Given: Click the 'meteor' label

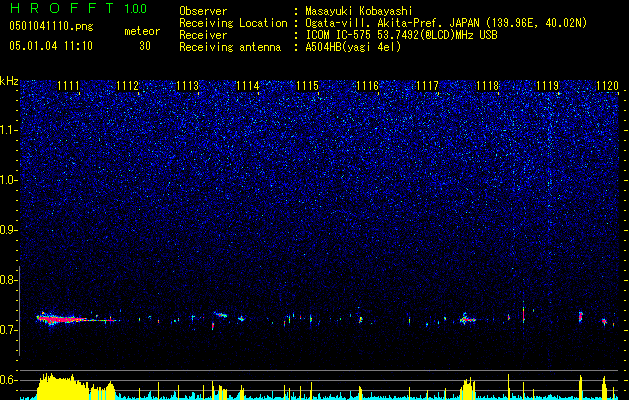Looking at the screenshot, I should [142, 31].
